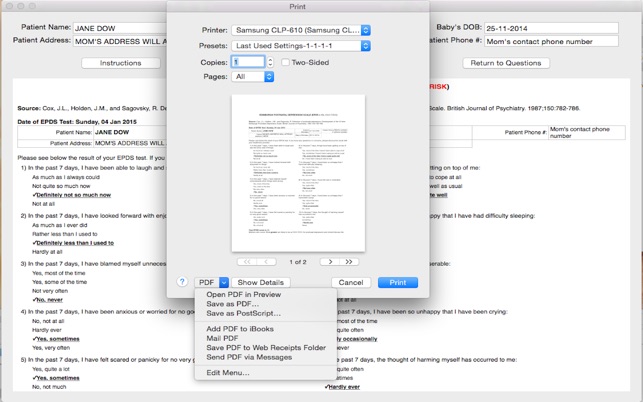Click 'Mom's contact phone number' table cell
Image resolution: width=643 pixels, height=402 pixels.
[586, 132]
